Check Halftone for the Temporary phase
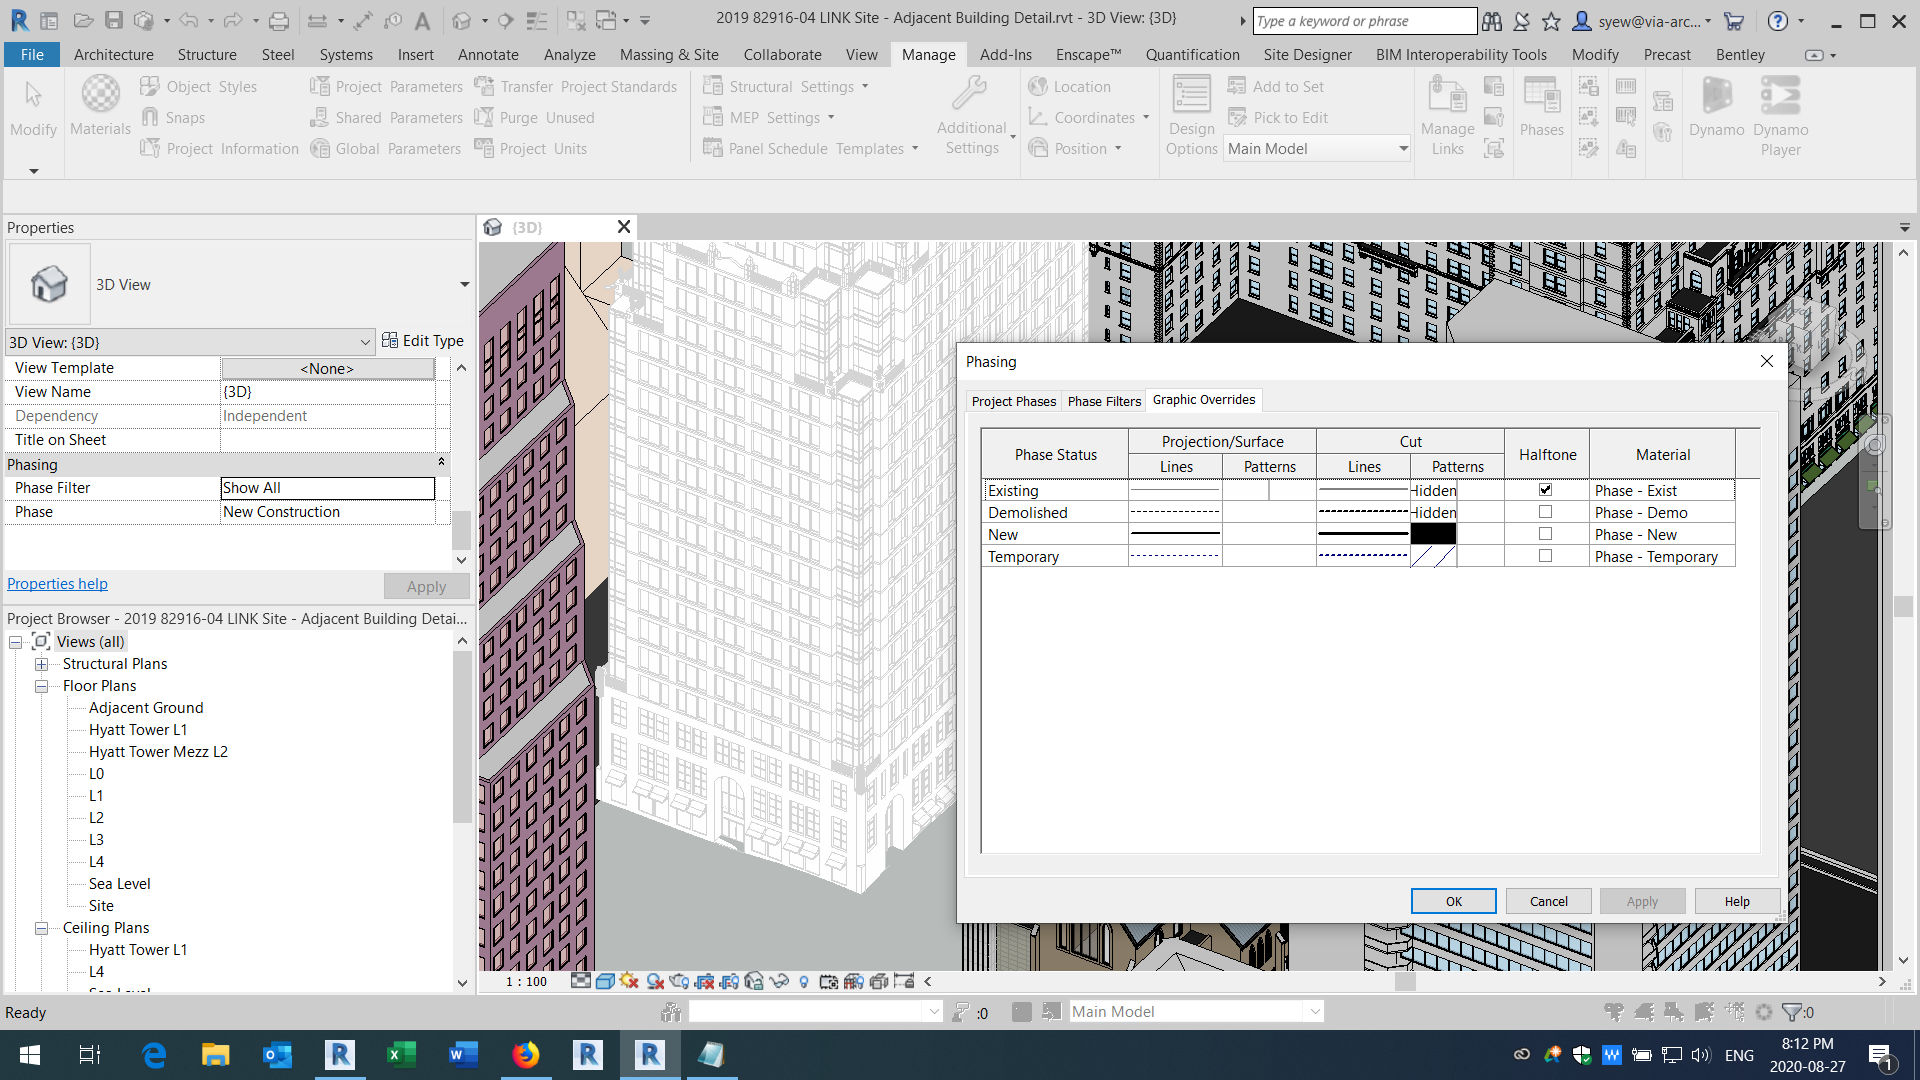This screenshot has width=1920, height=1080. [1545, 556]
